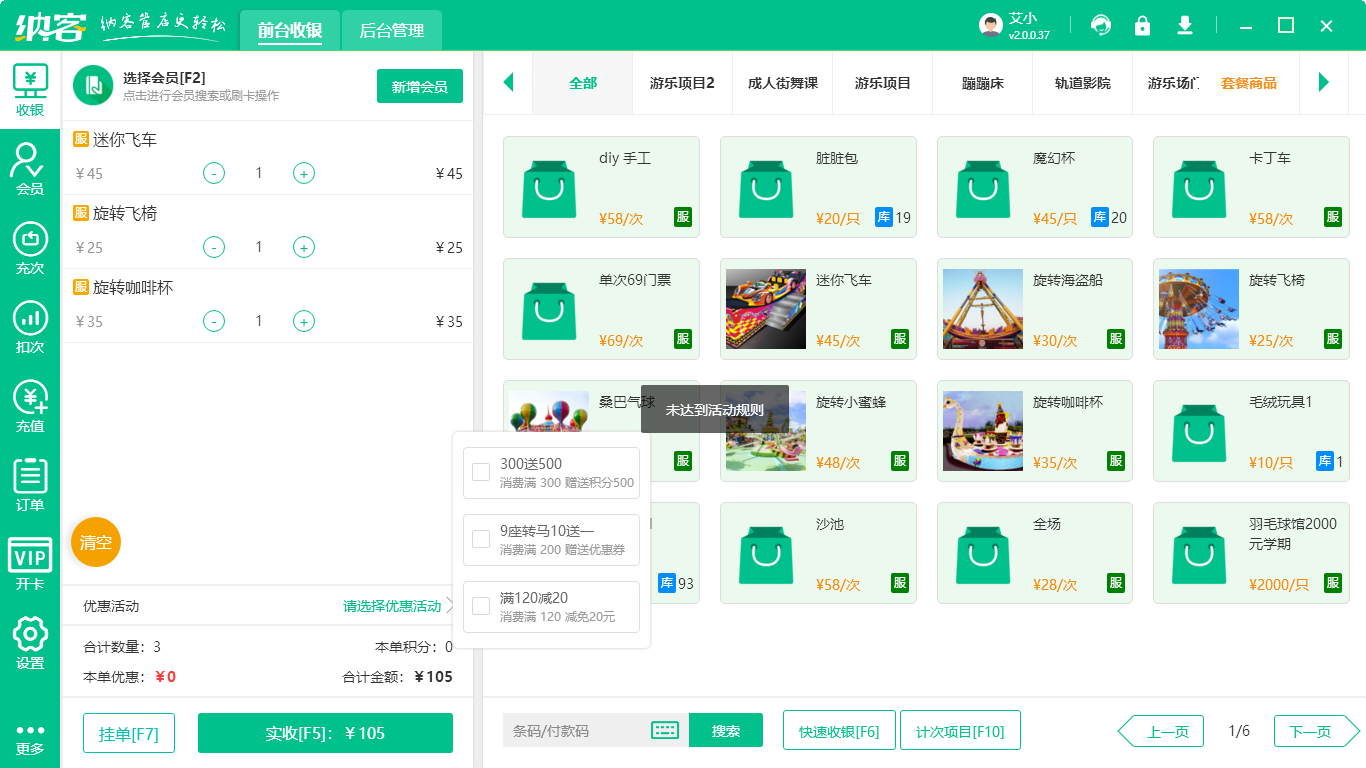The height and width of the screenshot is (768, 1366).
Task: Enable the 300送500 promotion checkbox
Action: (x=479, y=471)
